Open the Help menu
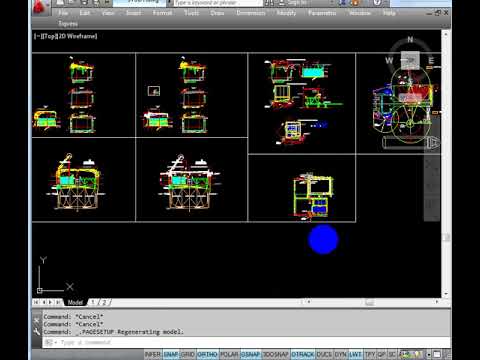Image resolution: width=480 pixels, height=360 pixels. tap(389, 13)
